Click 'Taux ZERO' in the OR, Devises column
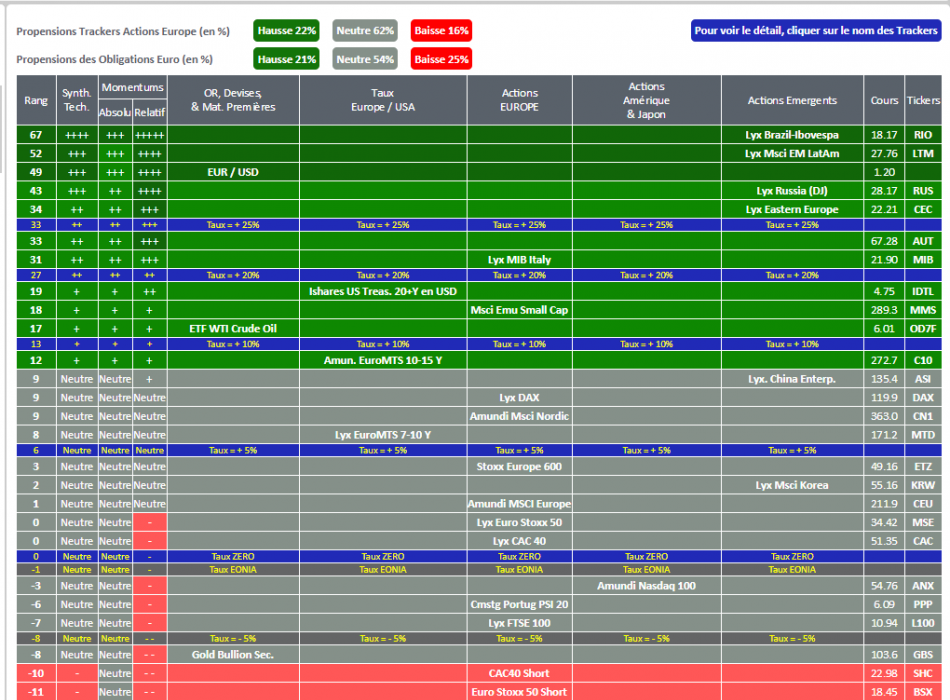 click(233, 556)
